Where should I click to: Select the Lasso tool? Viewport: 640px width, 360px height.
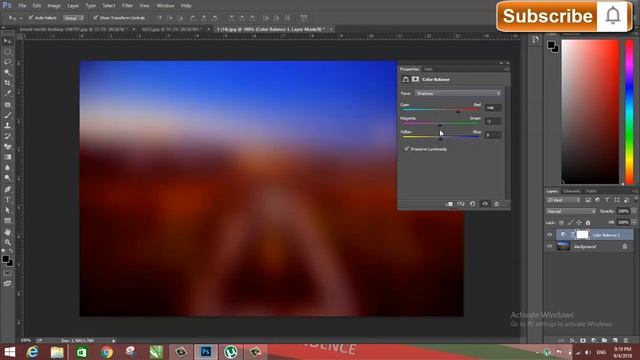click(x=7, y=62)
